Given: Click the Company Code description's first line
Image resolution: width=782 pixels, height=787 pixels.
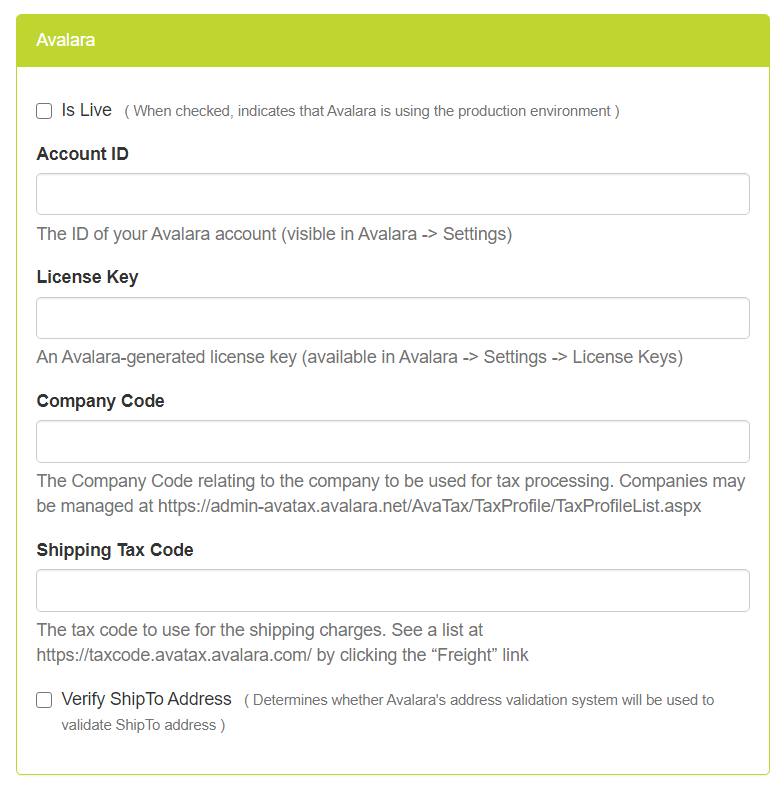Looking at the screenshot, I should point(390,481).
